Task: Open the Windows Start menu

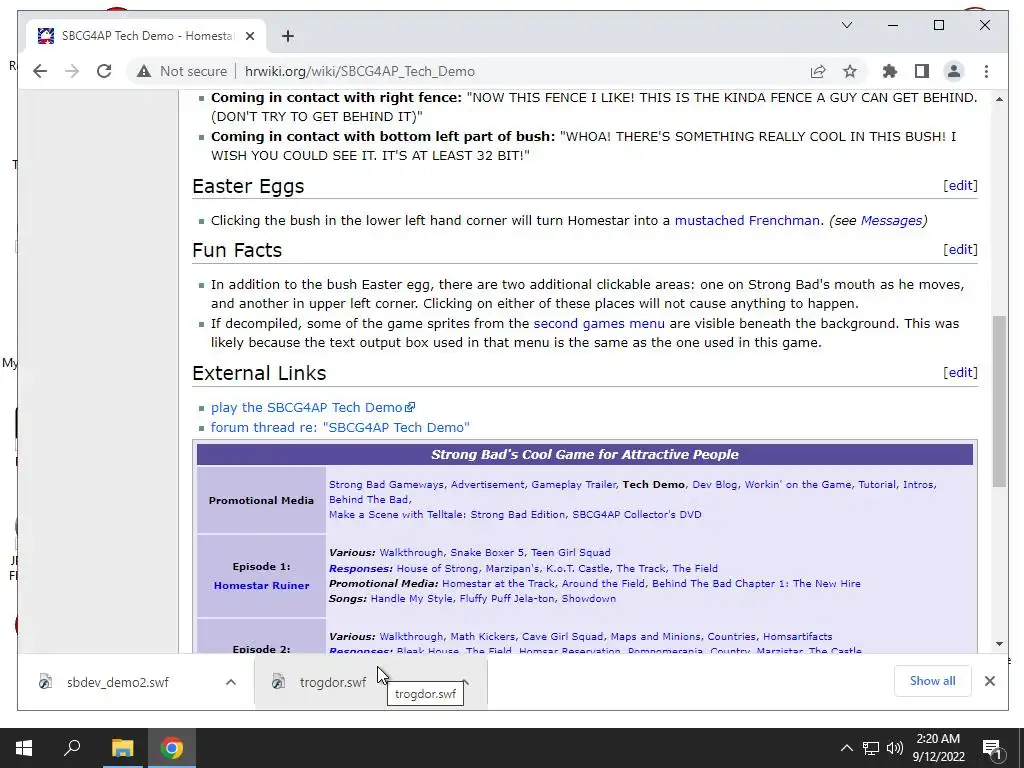Action: 24,748
